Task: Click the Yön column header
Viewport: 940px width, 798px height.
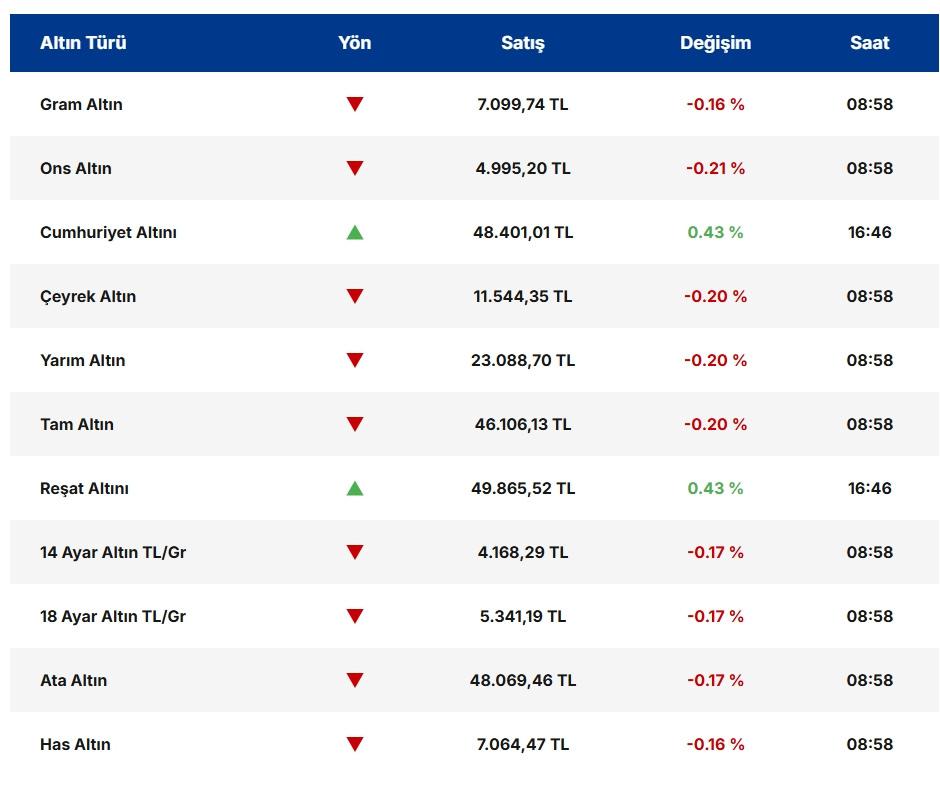Action: coord(354,43)
